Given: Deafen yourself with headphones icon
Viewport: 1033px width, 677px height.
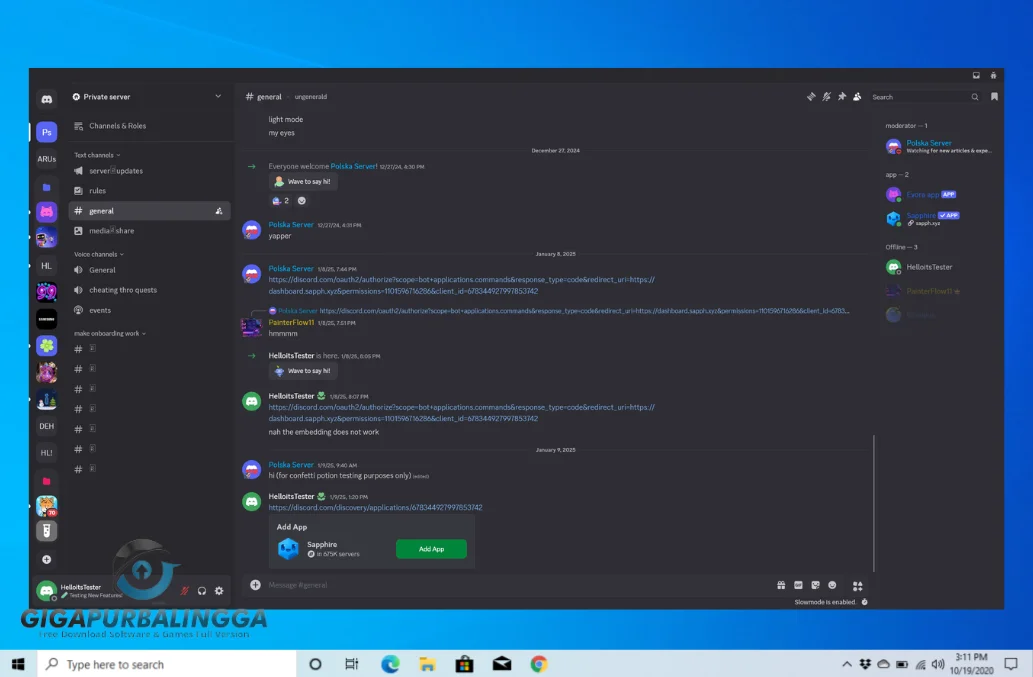Looking at the screenshot, I should point(201,591).
